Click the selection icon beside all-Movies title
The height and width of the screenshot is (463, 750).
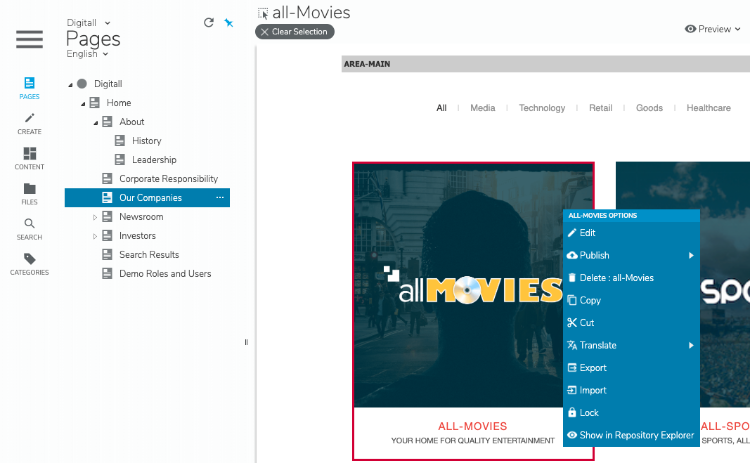[263, 13]
